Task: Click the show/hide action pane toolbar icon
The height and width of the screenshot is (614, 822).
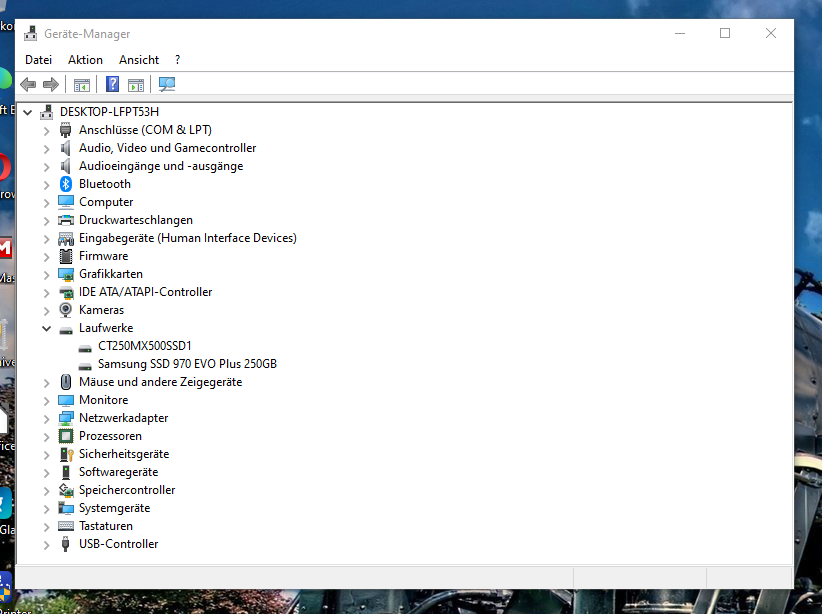Action: (136, 85)
